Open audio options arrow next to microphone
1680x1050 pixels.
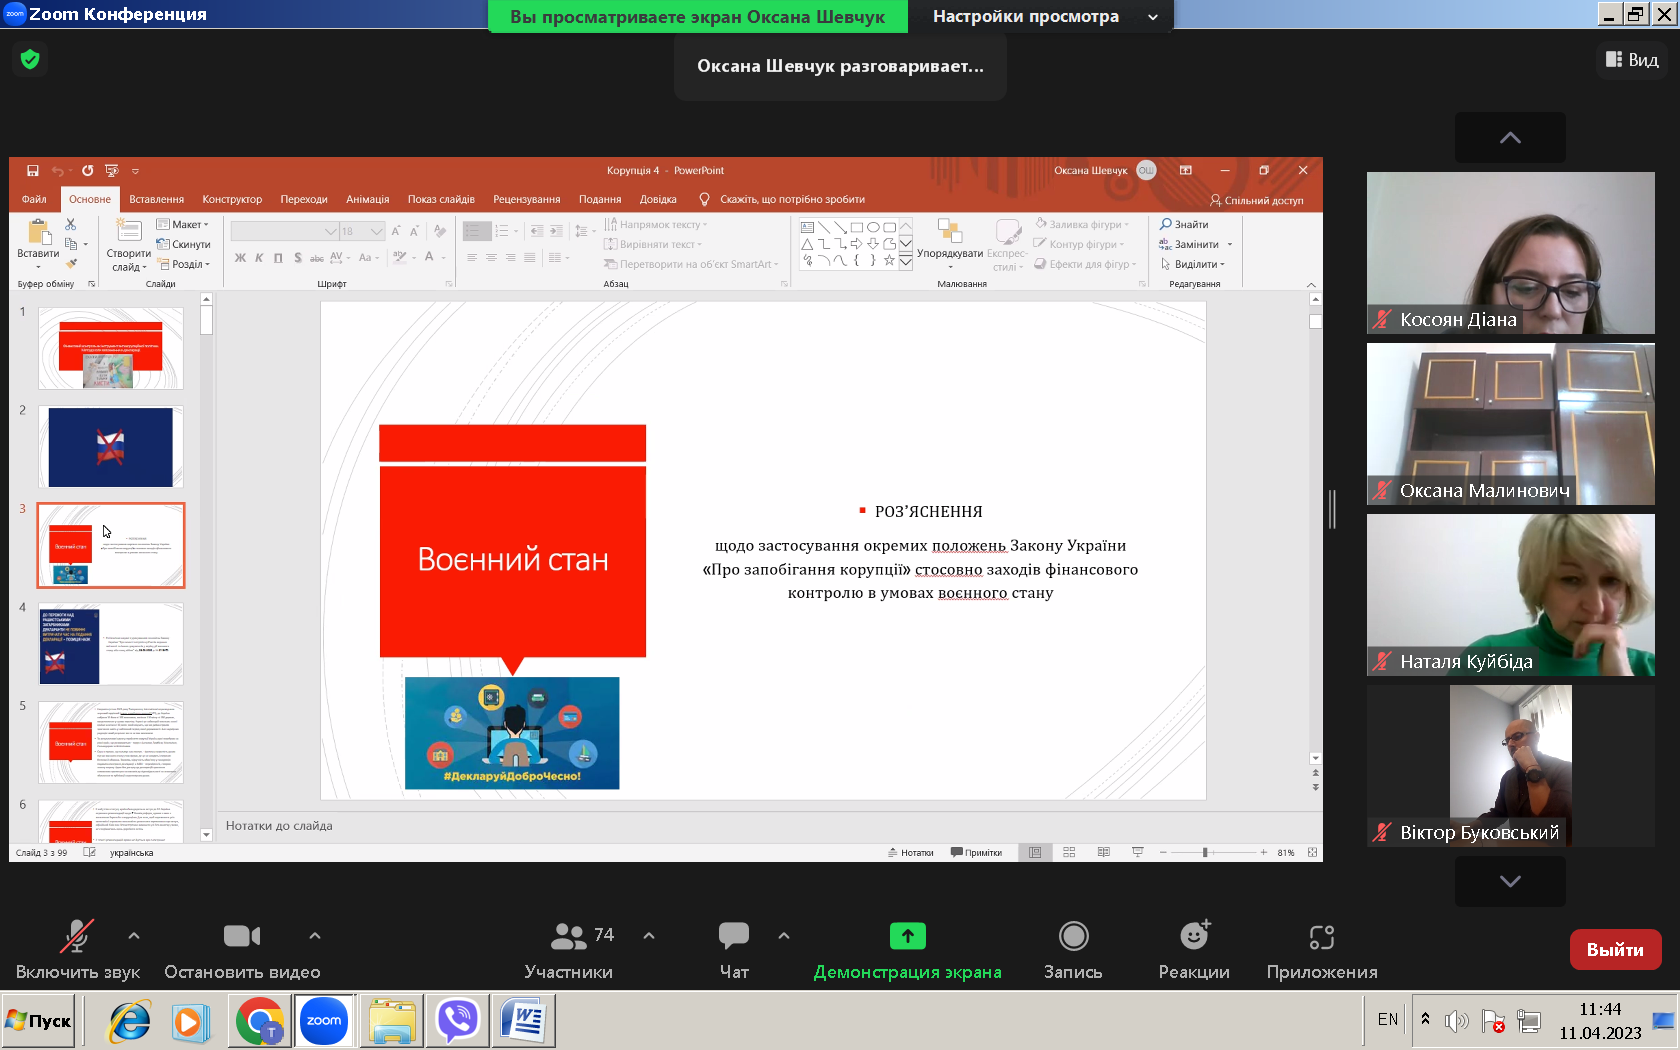pos(134,936)
